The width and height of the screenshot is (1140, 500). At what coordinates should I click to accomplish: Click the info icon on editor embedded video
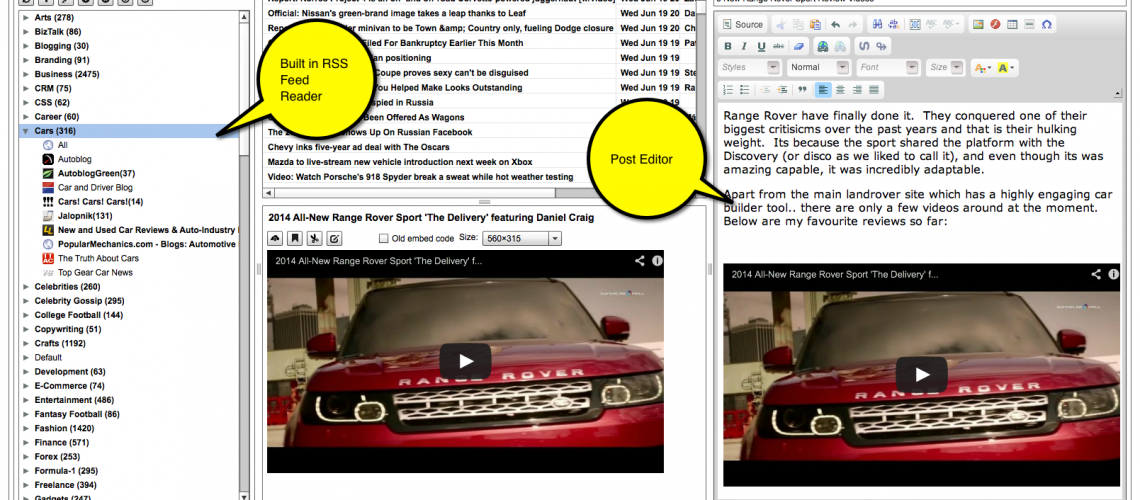click(x=1113, y=274)
